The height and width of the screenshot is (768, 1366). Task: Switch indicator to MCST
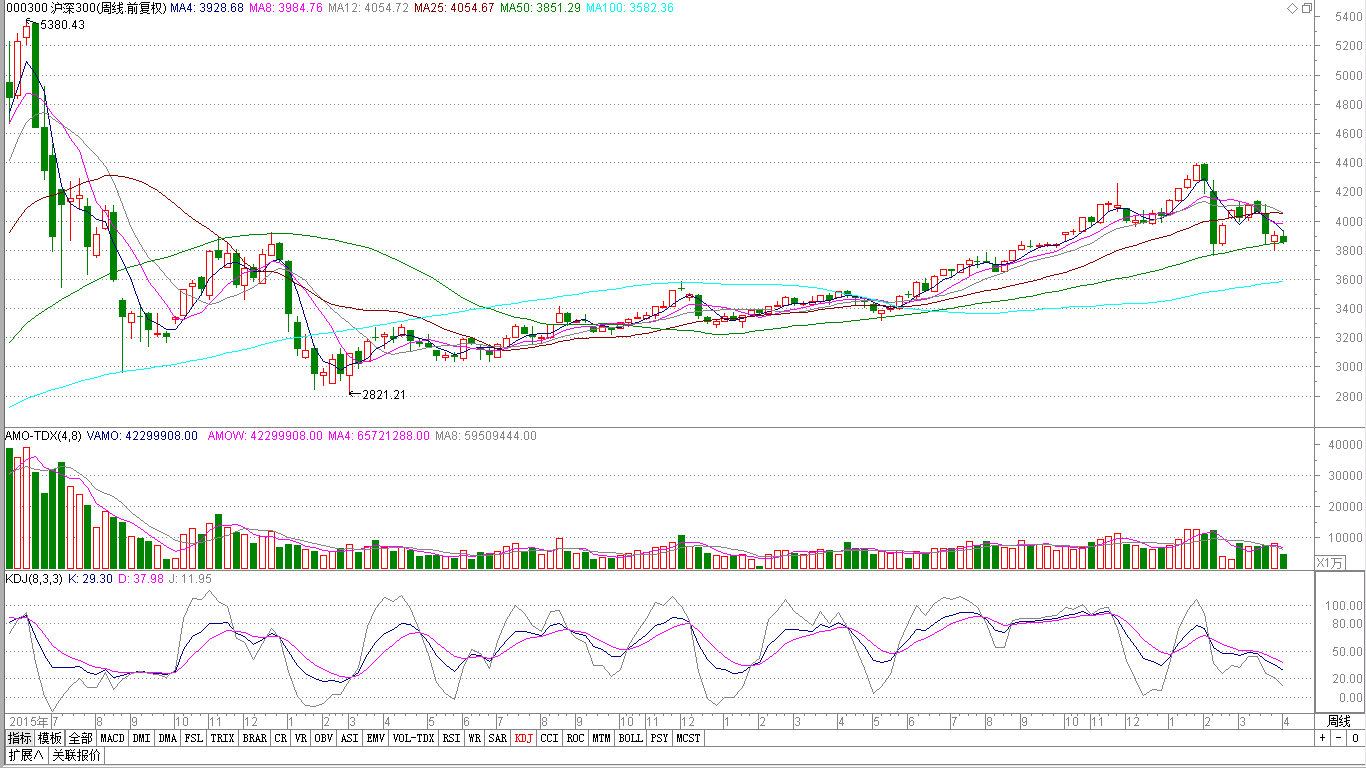click(x=688, y=738)
